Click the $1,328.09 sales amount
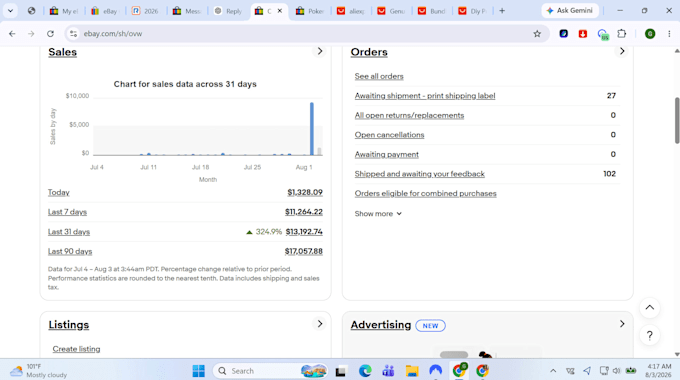 click(x=305, y=193)
